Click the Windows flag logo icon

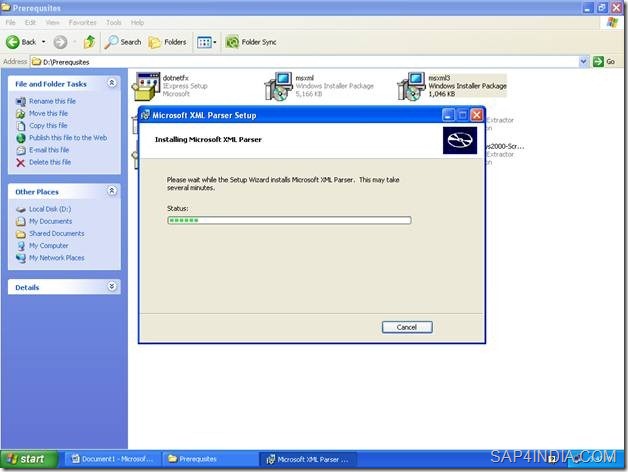pyautogui.click(x=612, y=22)
